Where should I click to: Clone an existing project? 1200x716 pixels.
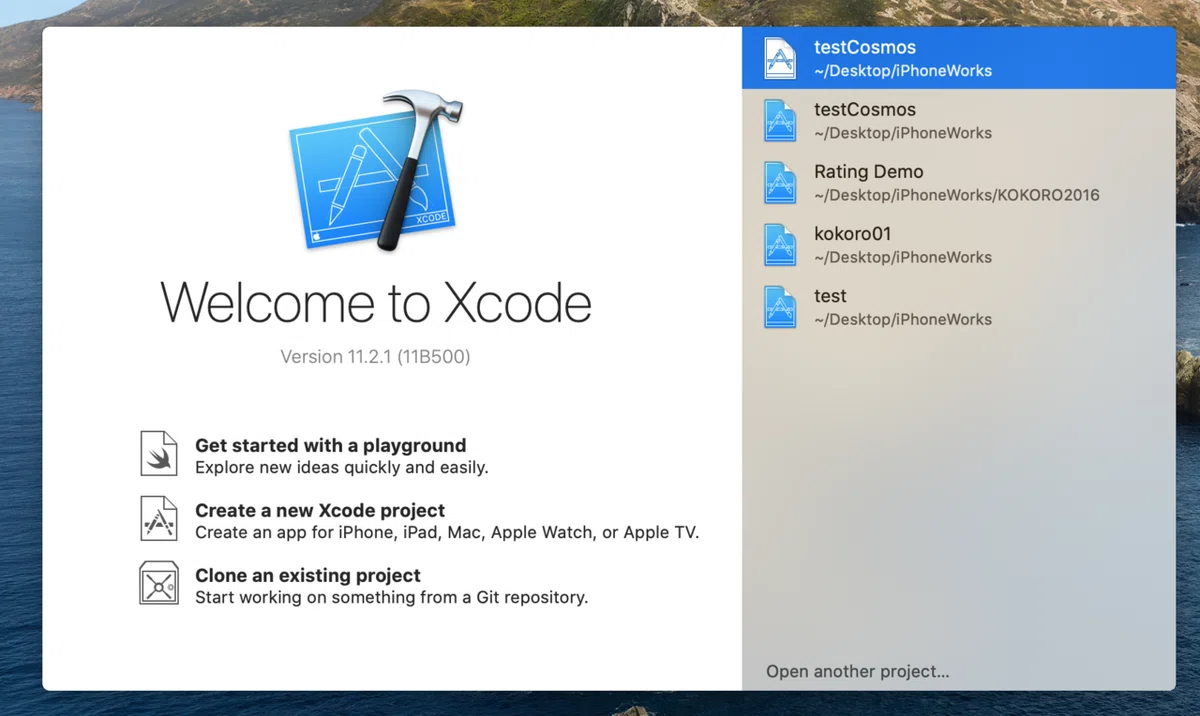(308, 575)
